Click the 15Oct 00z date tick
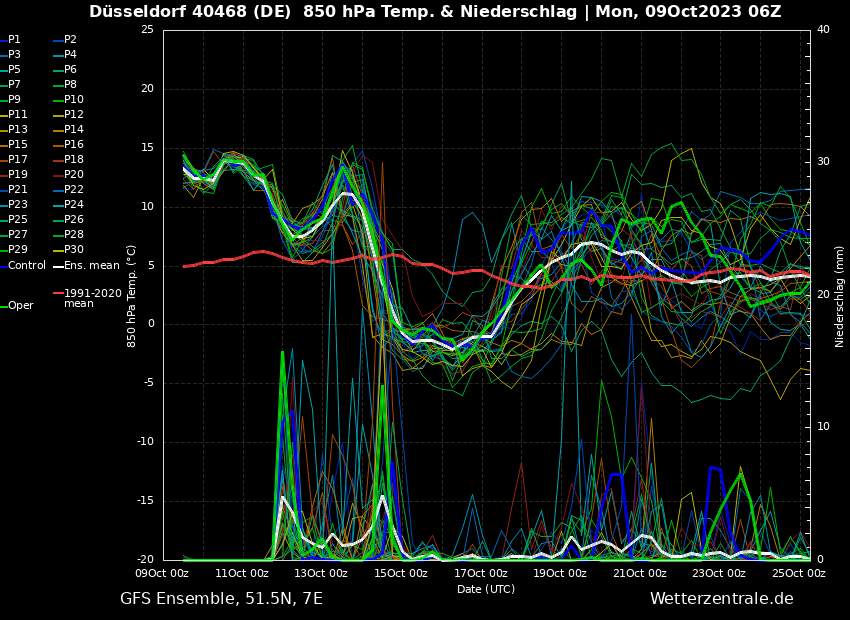Screen dimensions: 850x620 point(401,573)
